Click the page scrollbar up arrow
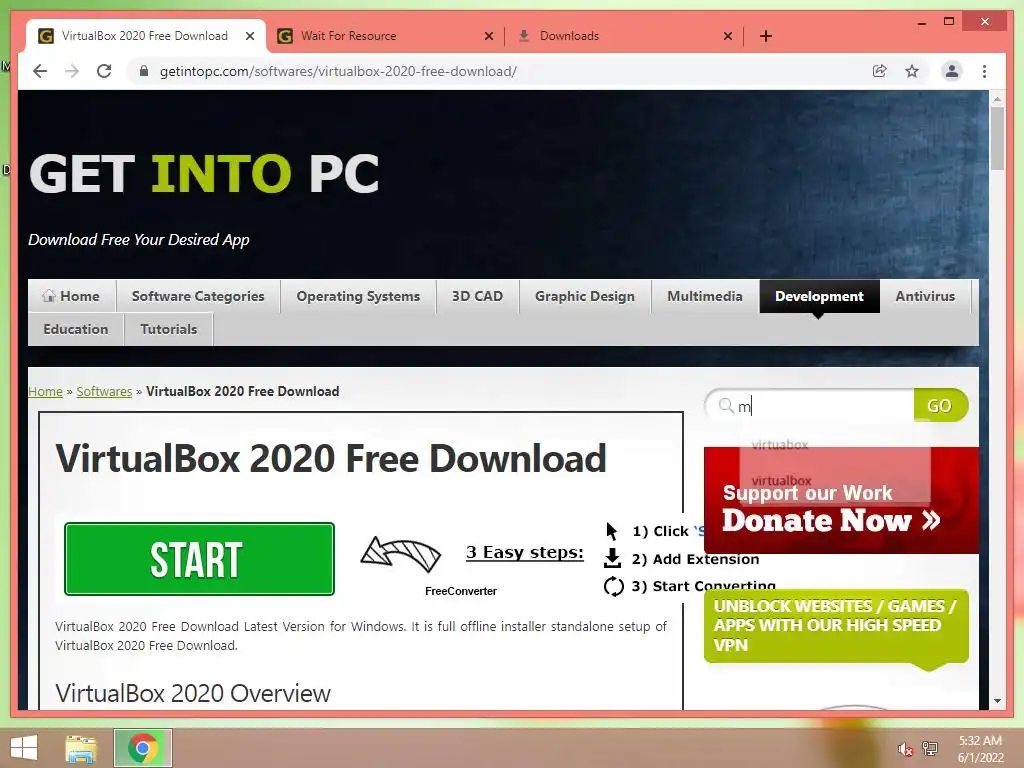The height and width of the screenshot is (768, 1024). [x=997, y=99]
